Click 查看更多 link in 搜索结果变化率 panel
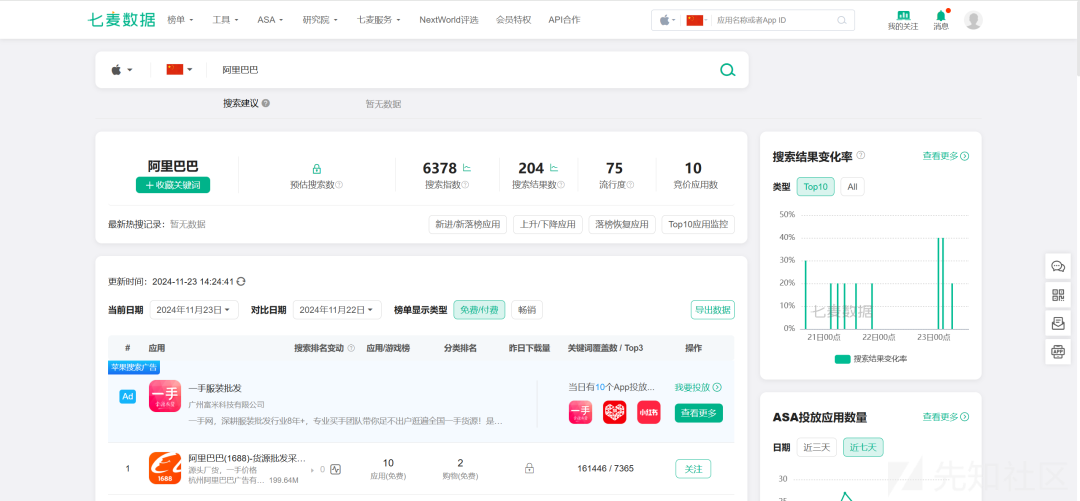 click(x=946, y=156)
